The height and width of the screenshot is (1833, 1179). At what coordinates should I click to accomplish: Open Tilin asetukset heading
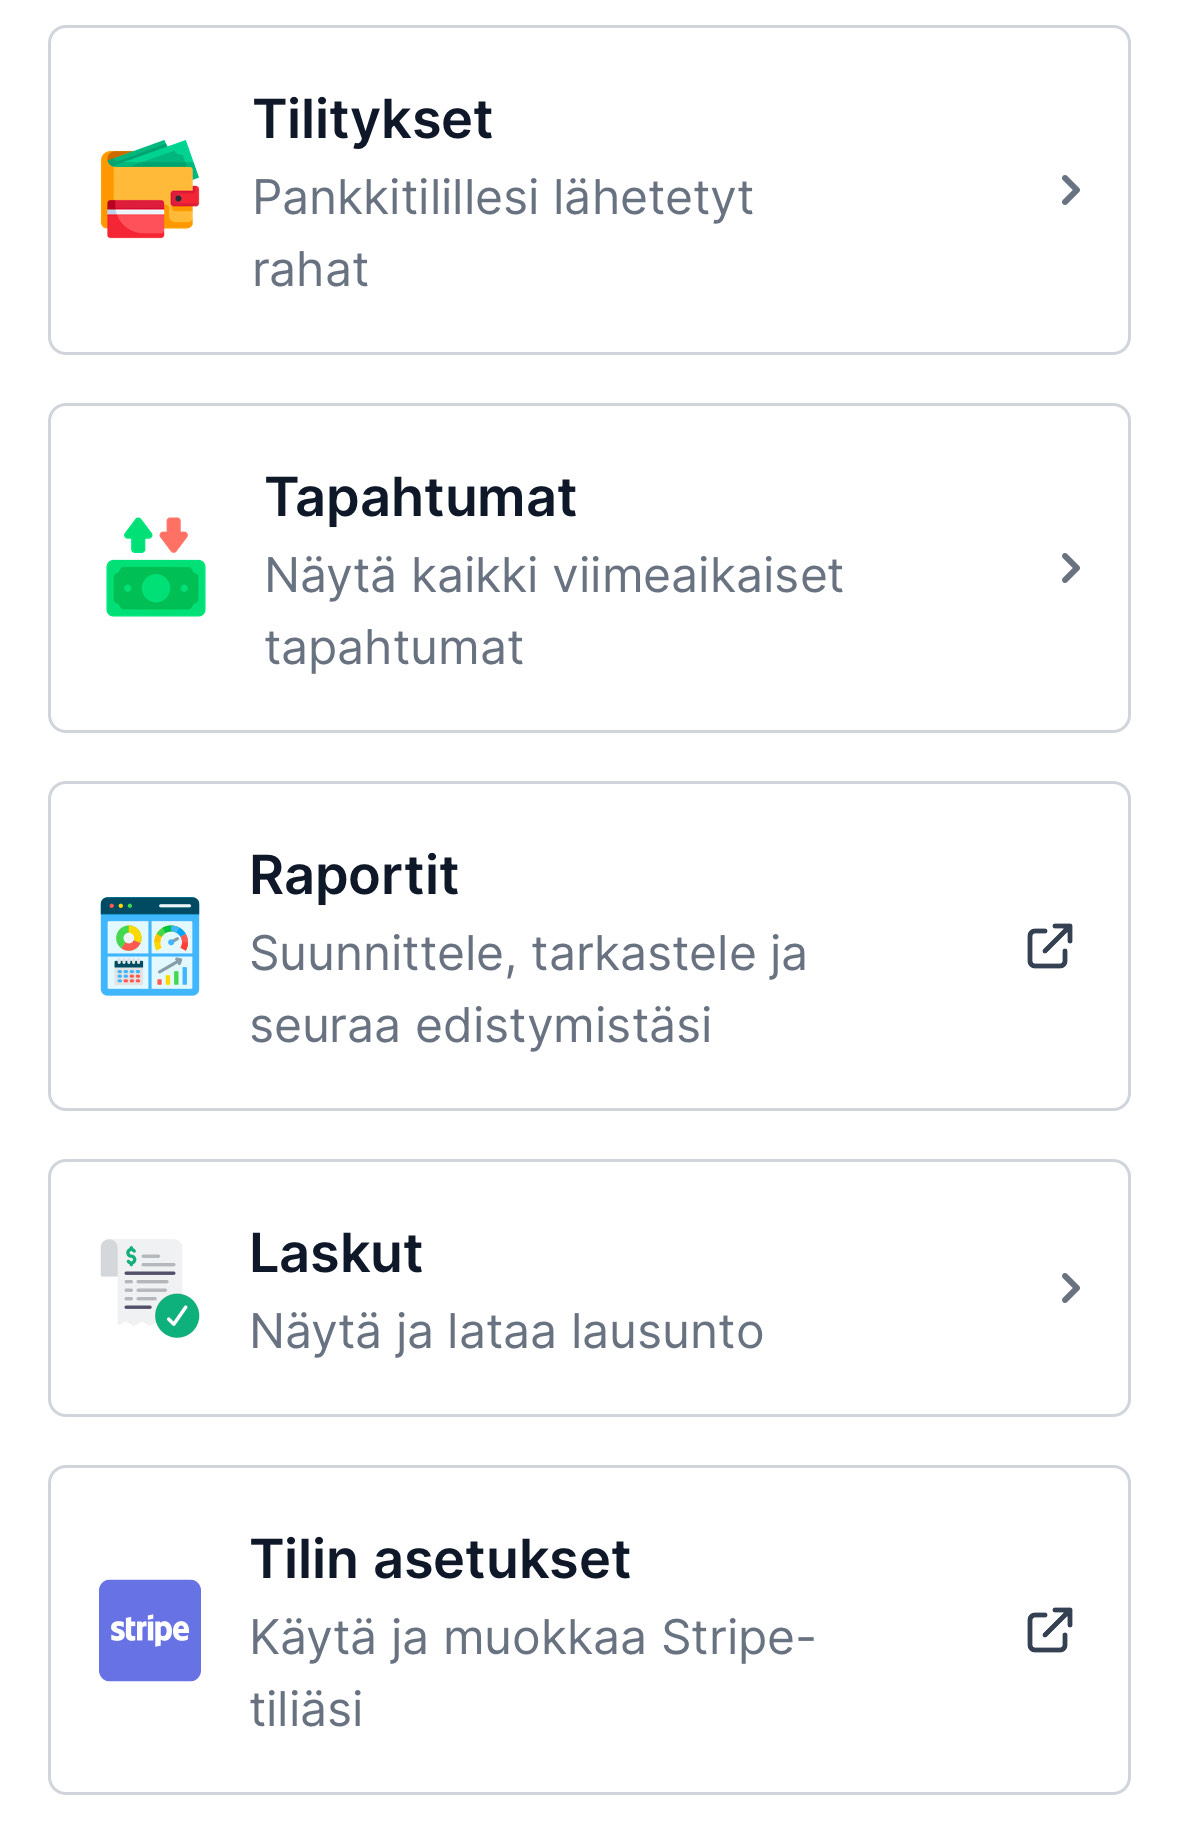point(440,1560)
